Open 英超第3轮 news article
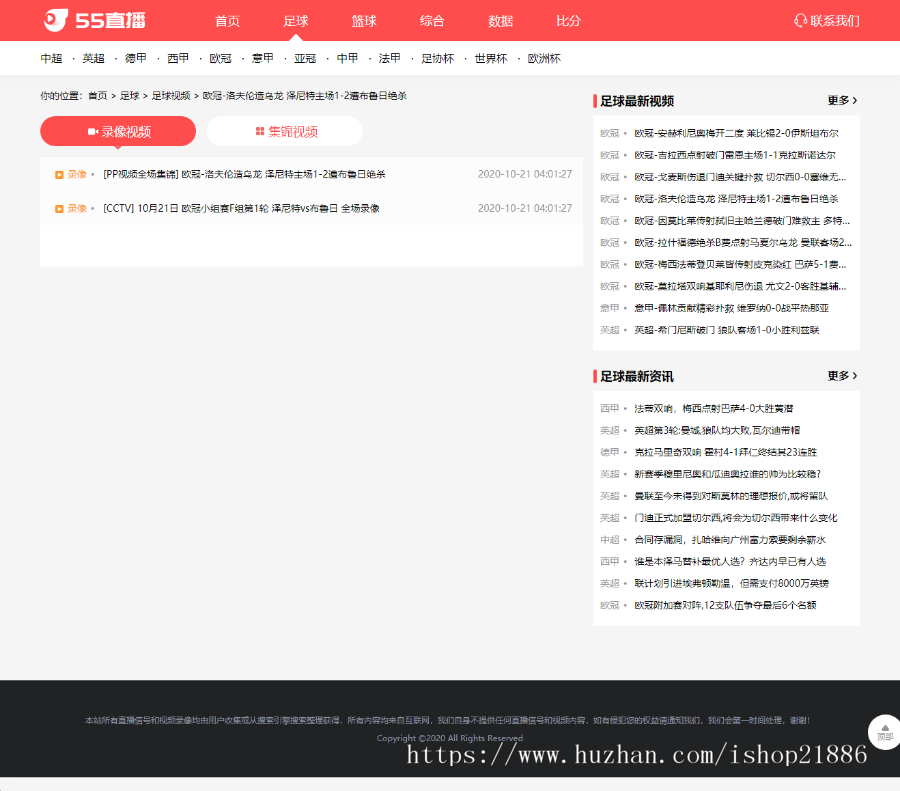 tap(717, 430)
